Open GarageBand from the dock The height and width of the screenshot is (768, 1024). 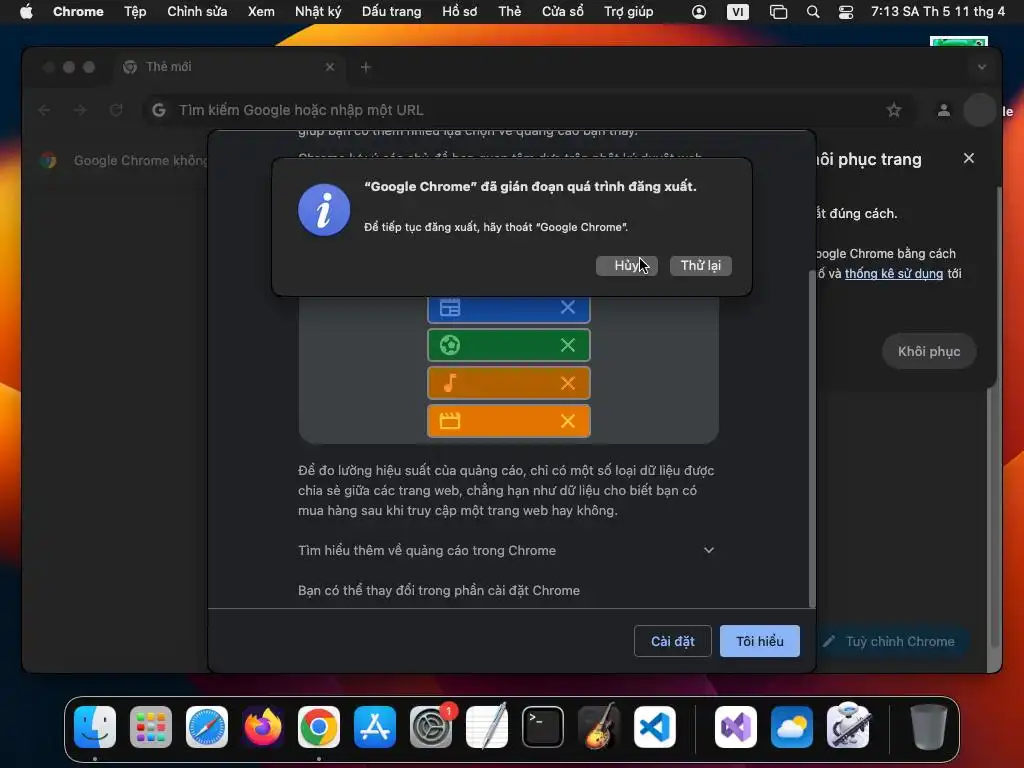pyautogui.click(x=599, y=727)
